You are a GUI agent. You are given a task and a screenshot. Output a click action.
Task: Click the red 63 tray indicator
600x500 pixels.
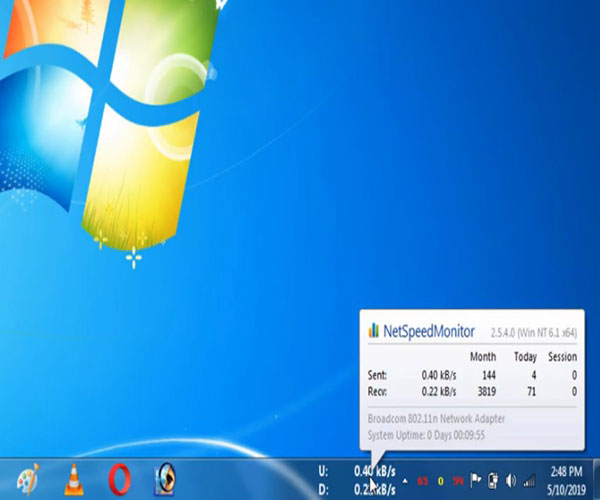[x=422, y=481]
